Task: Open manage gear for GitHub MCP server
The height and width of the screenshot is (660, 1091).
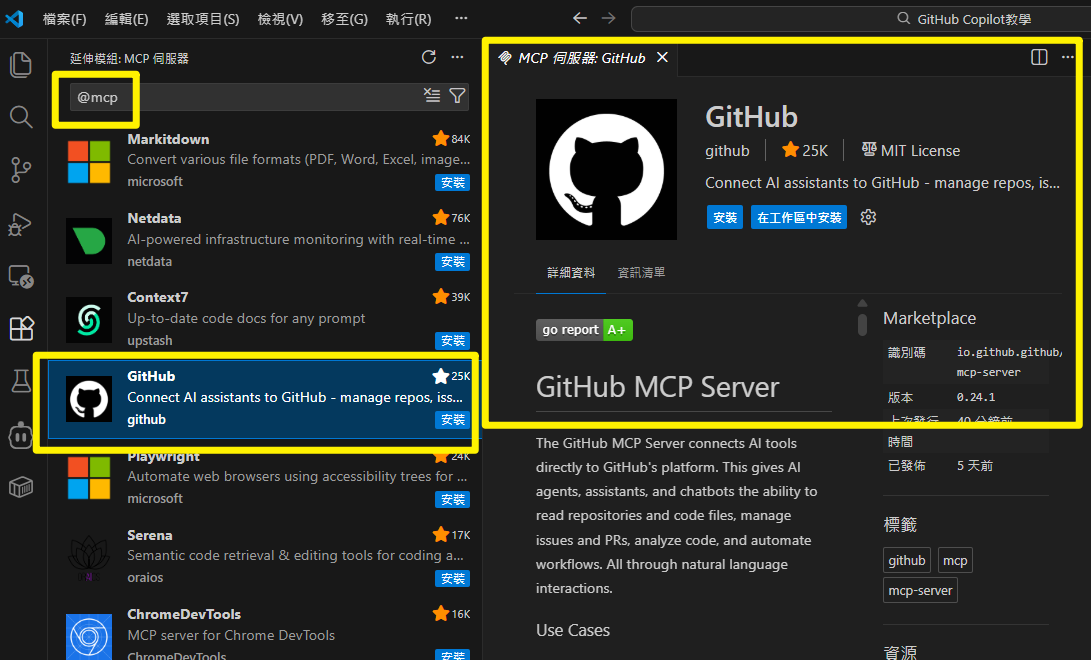Action: (868, 217)
